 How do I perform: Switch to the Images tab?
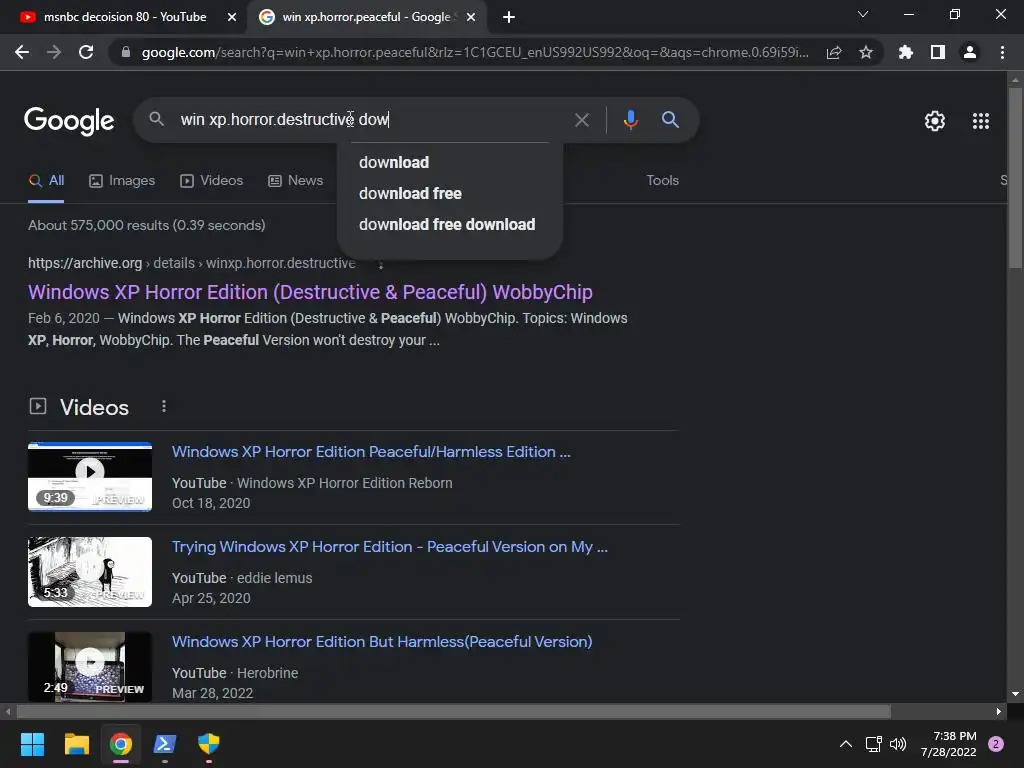[122, 181]
